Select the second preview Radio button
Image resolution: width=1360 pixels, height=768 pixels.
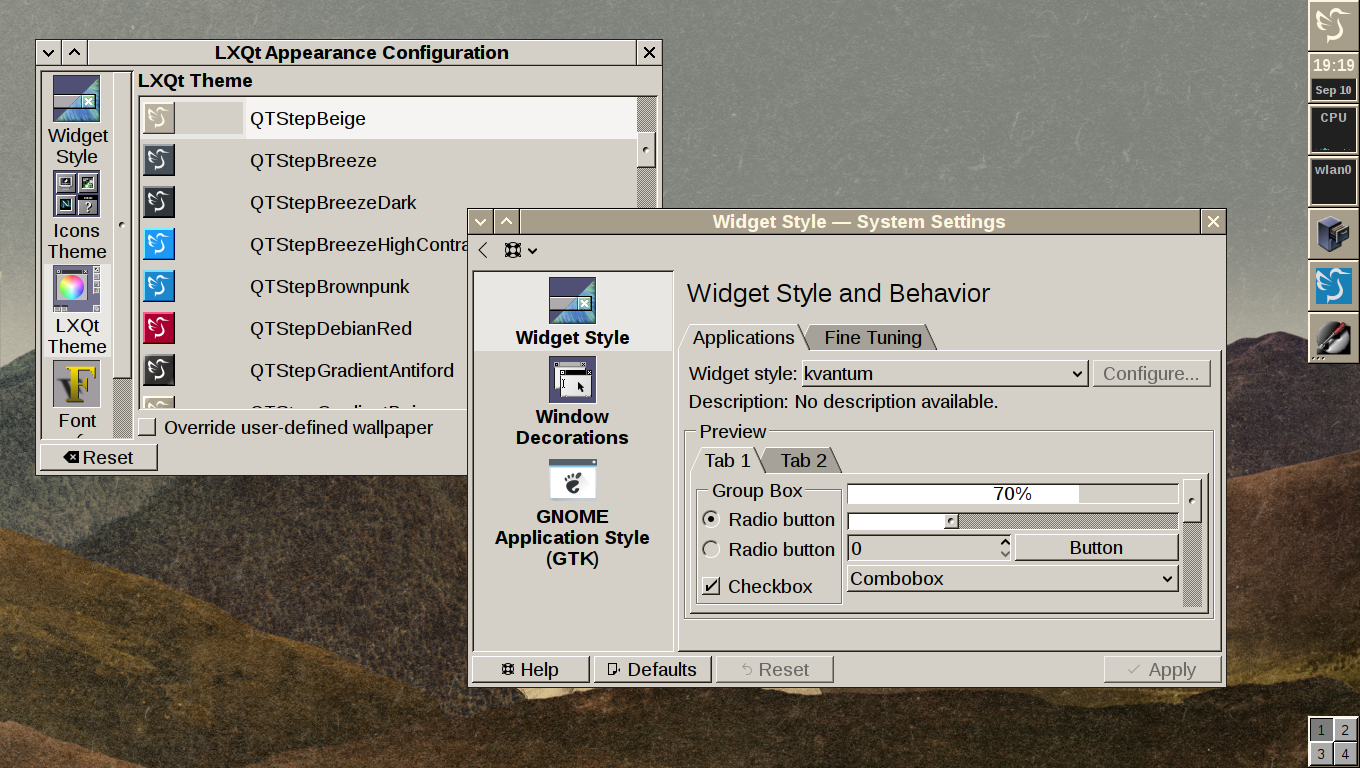point(711,549)
